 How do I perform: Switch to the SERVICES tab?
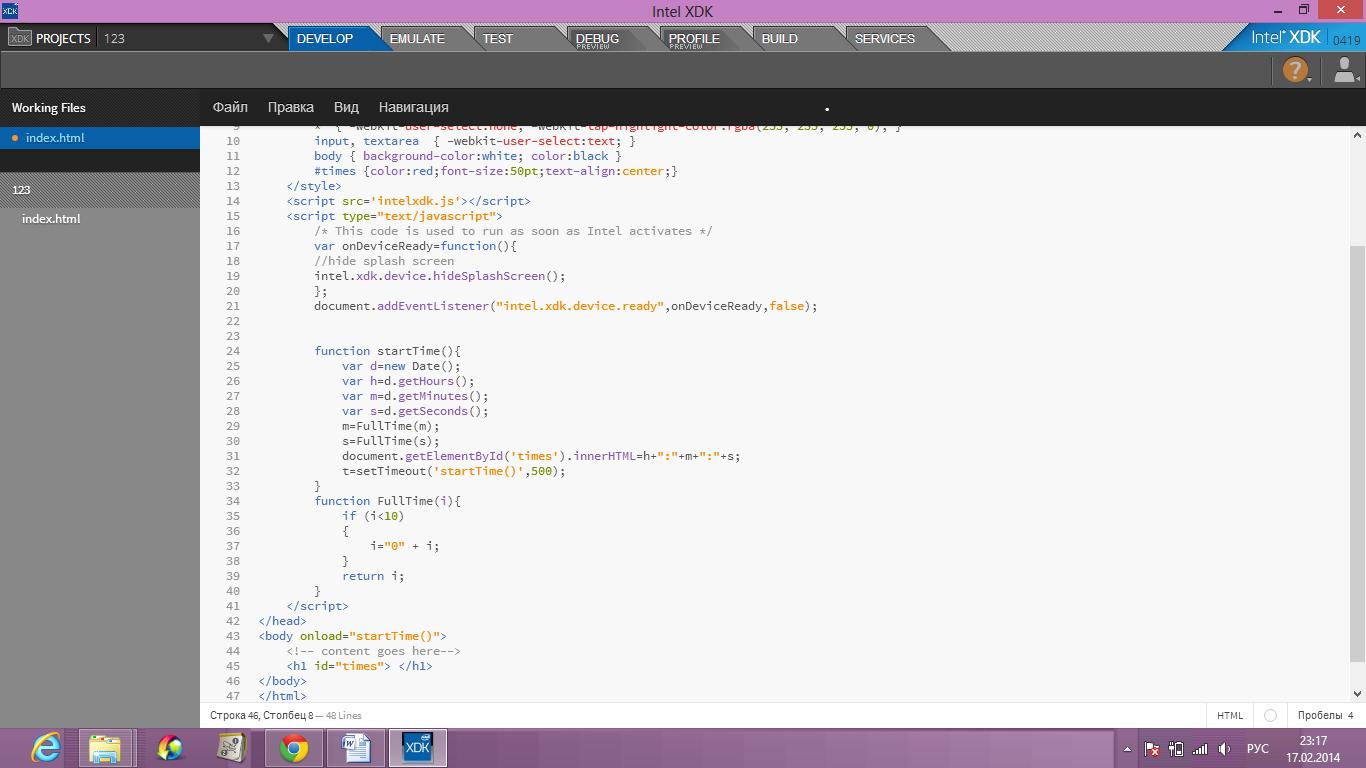point(885,38)
